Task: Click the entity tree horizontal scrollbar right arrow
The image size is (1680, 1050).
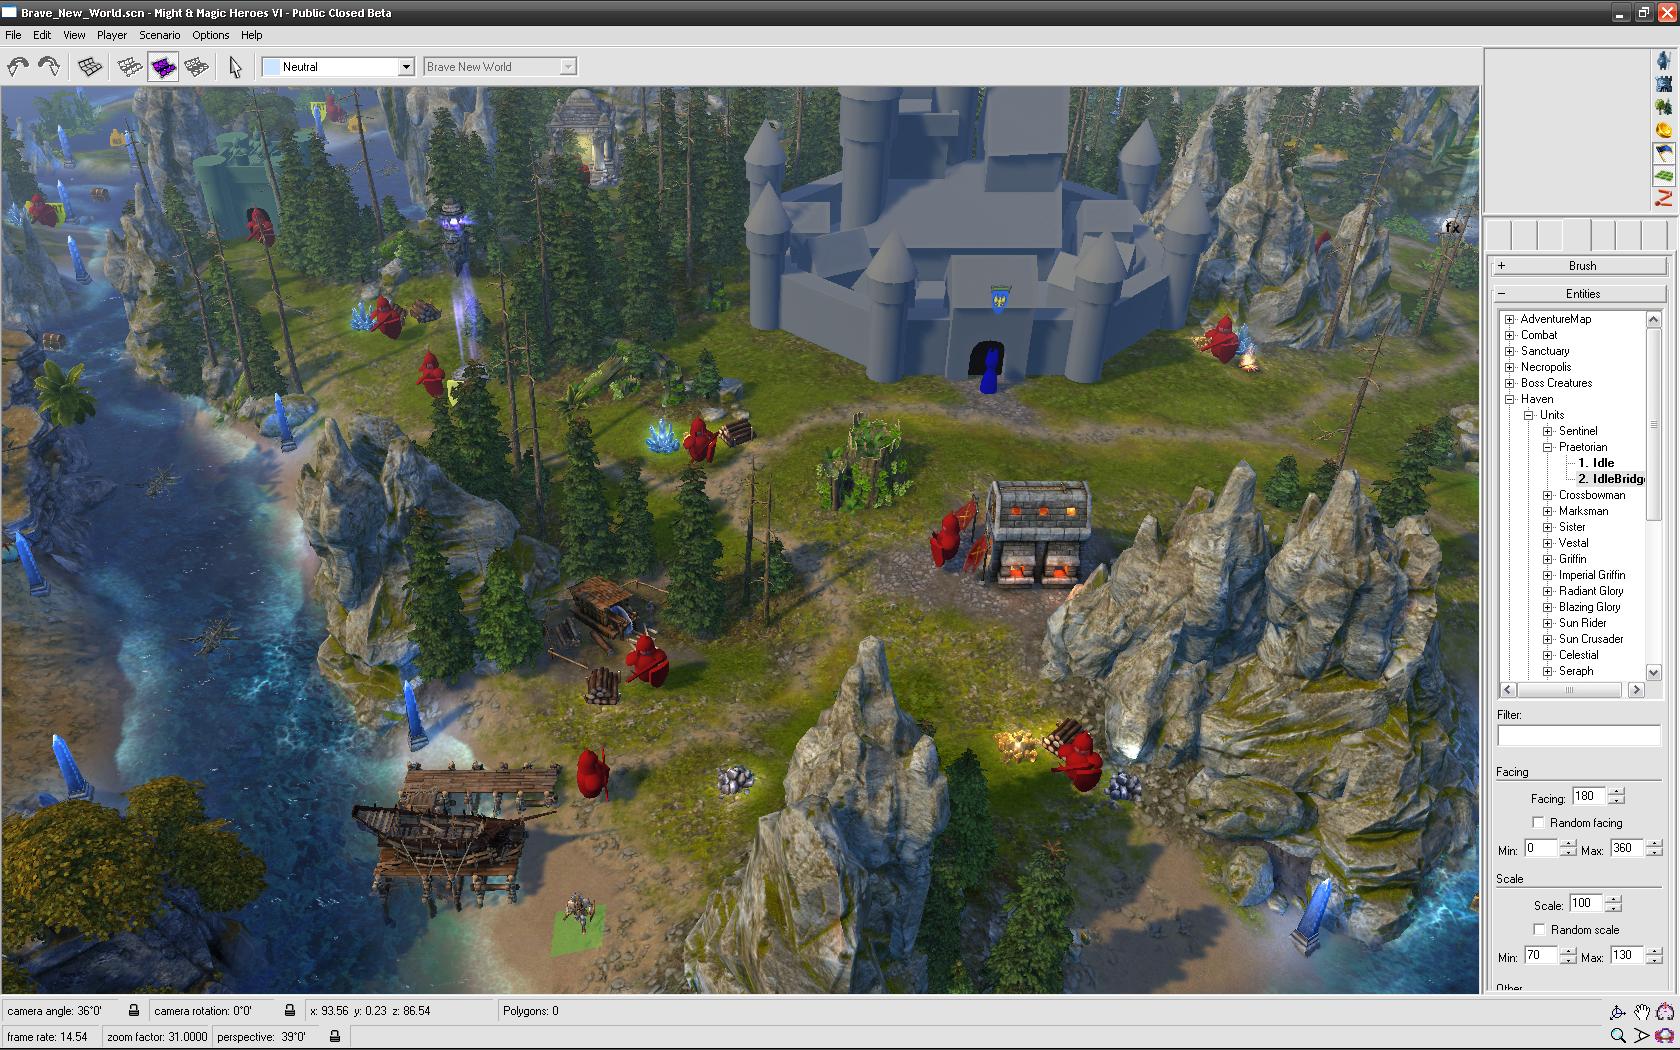Action: point(1636,690)
